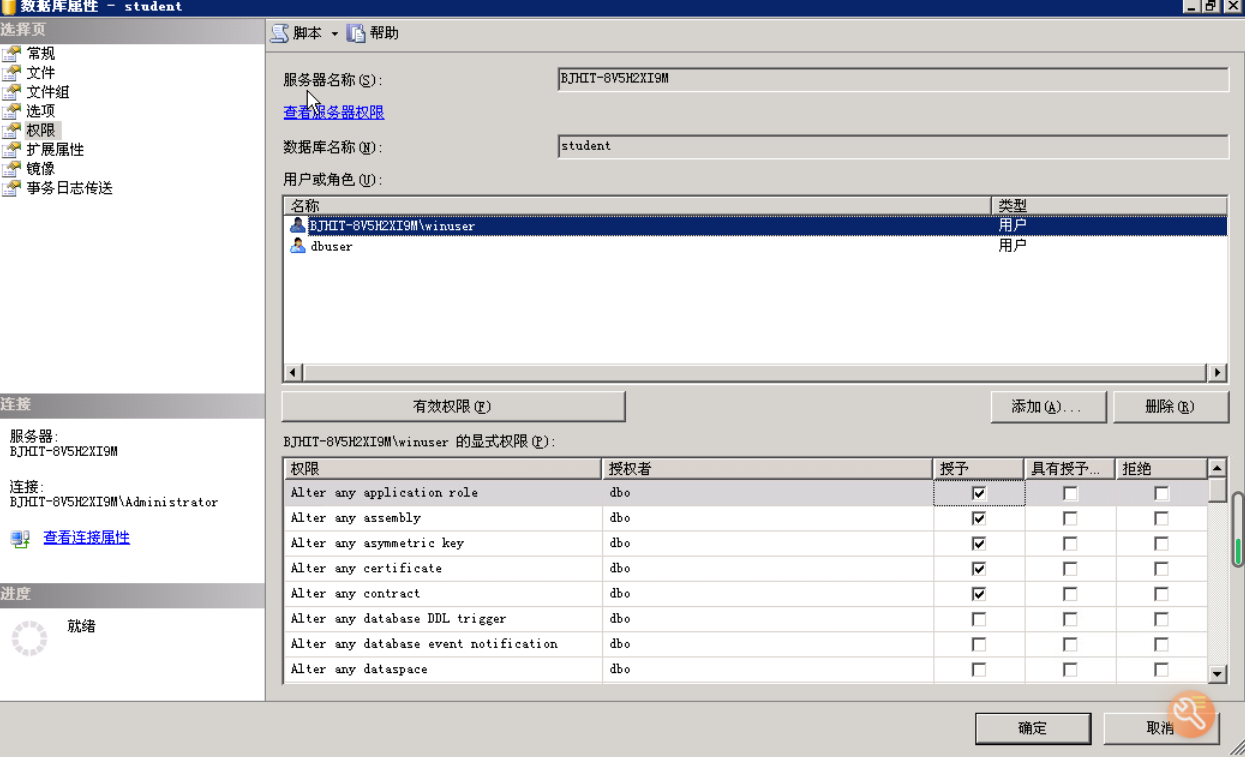The width and height of the screenshot is (1245, 757).
Task: Click the 权限 column header in the permissions grid
Action: (443, 468)
